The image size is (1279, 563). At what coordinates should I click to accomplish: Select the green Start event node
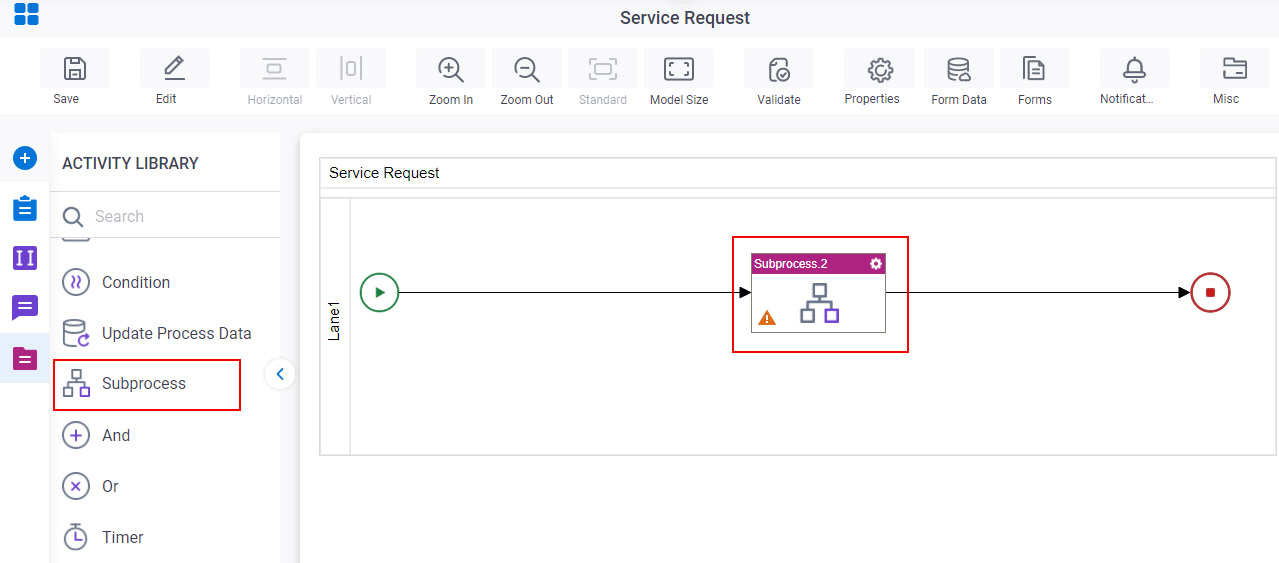(x=379, y=293)
